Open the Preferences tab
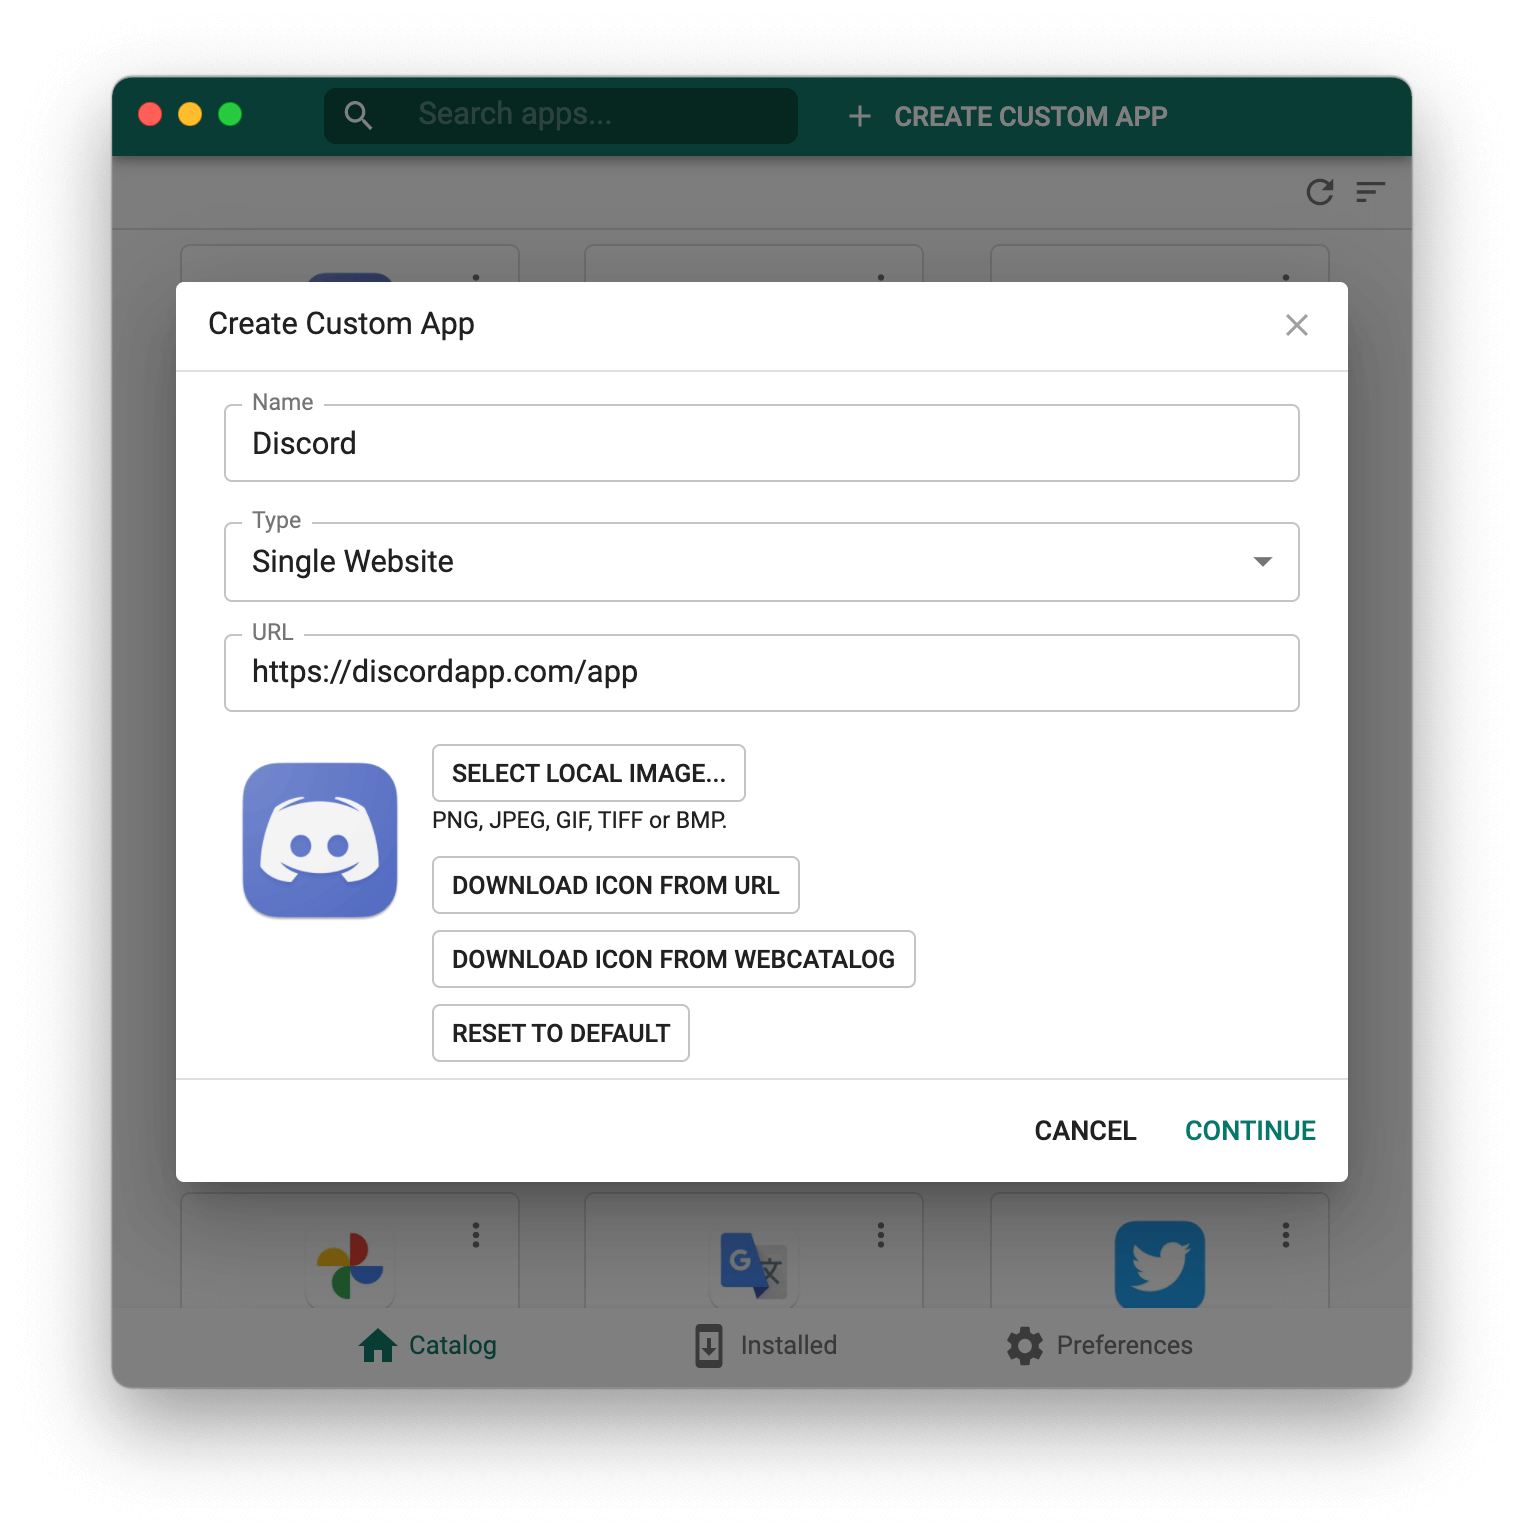 pos(1100,1346)
